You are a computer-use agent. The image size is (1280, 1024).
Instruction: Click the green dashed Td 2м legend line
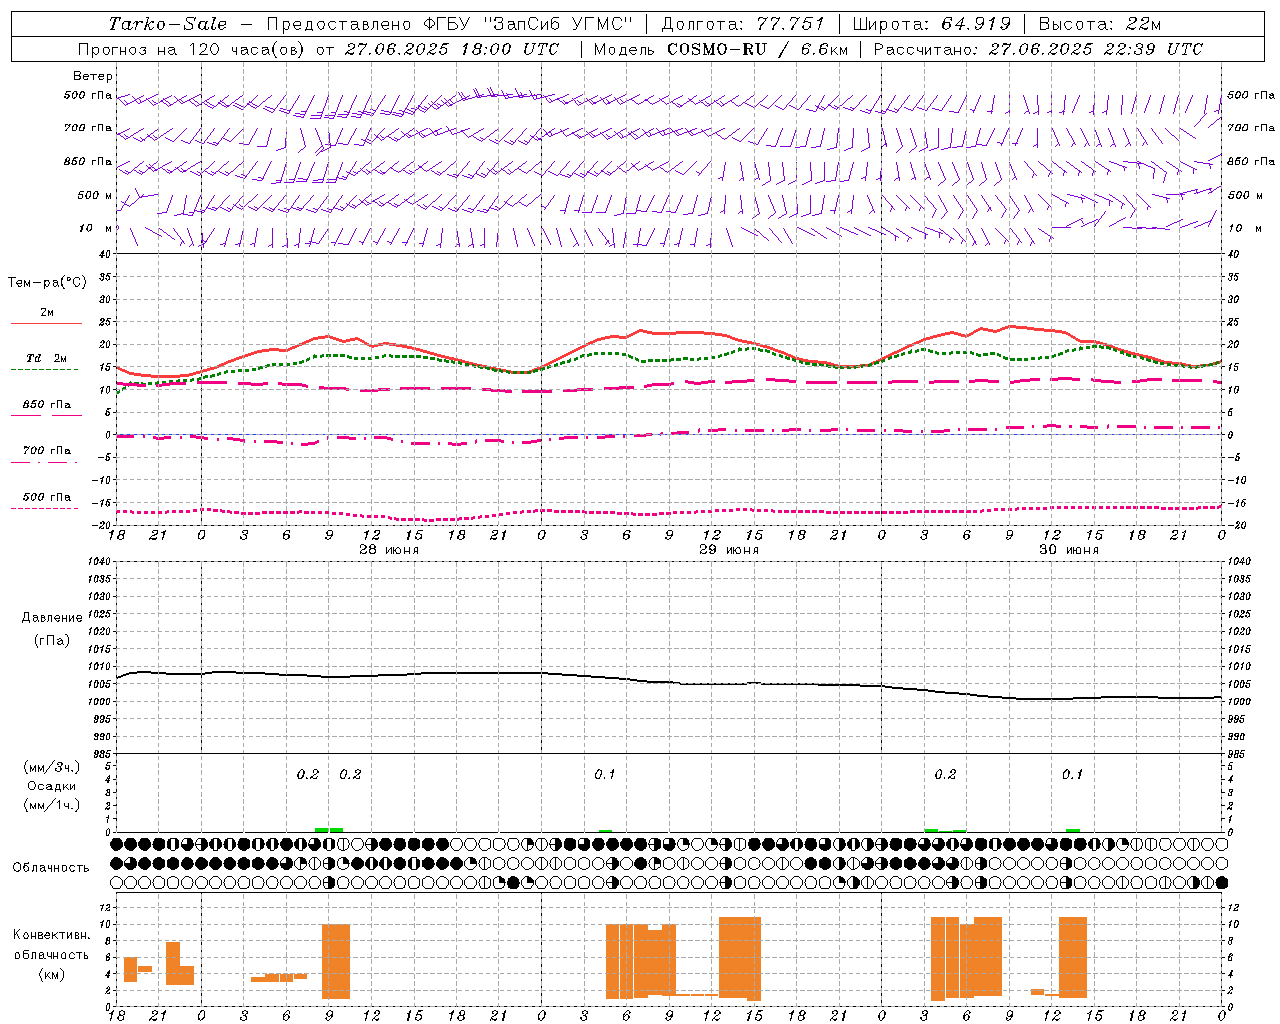point(44,369)
